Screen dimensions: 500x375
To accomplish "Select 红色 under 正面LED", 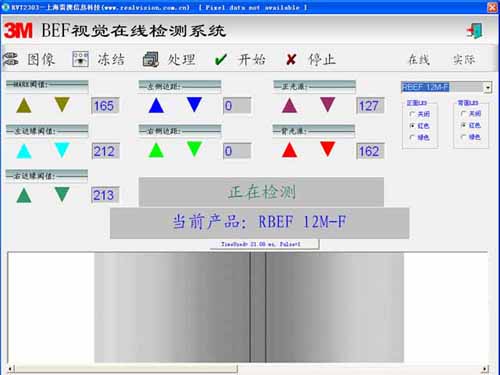I will (x=419, y=126).
